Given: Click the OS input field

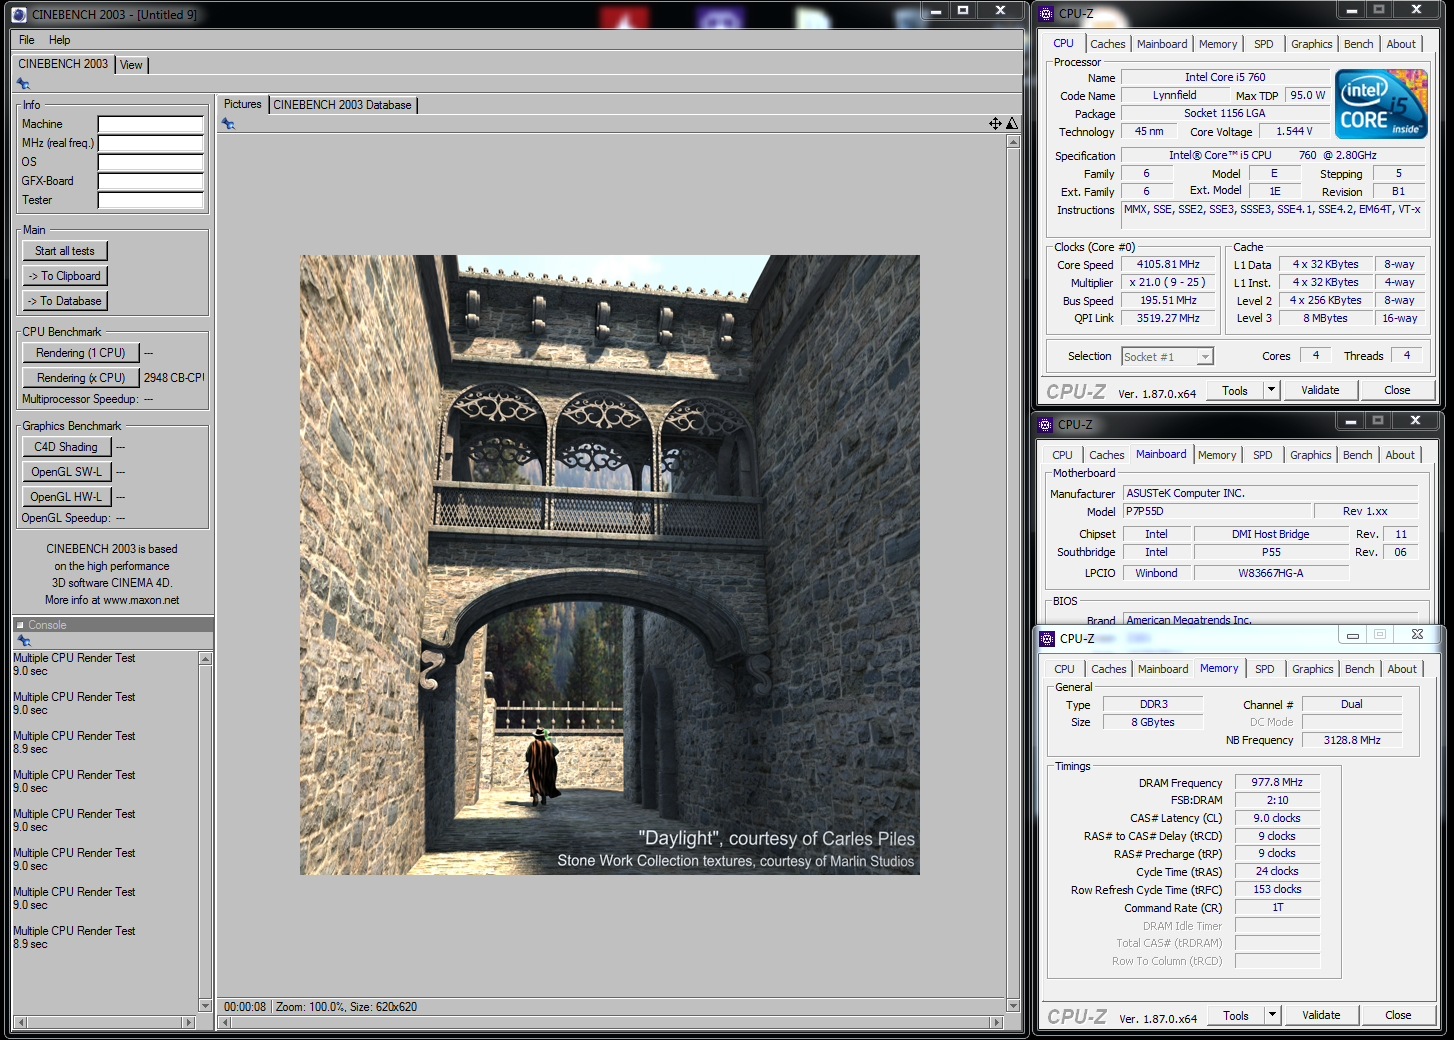Looking at the screenshot, I should coord(151,163).
